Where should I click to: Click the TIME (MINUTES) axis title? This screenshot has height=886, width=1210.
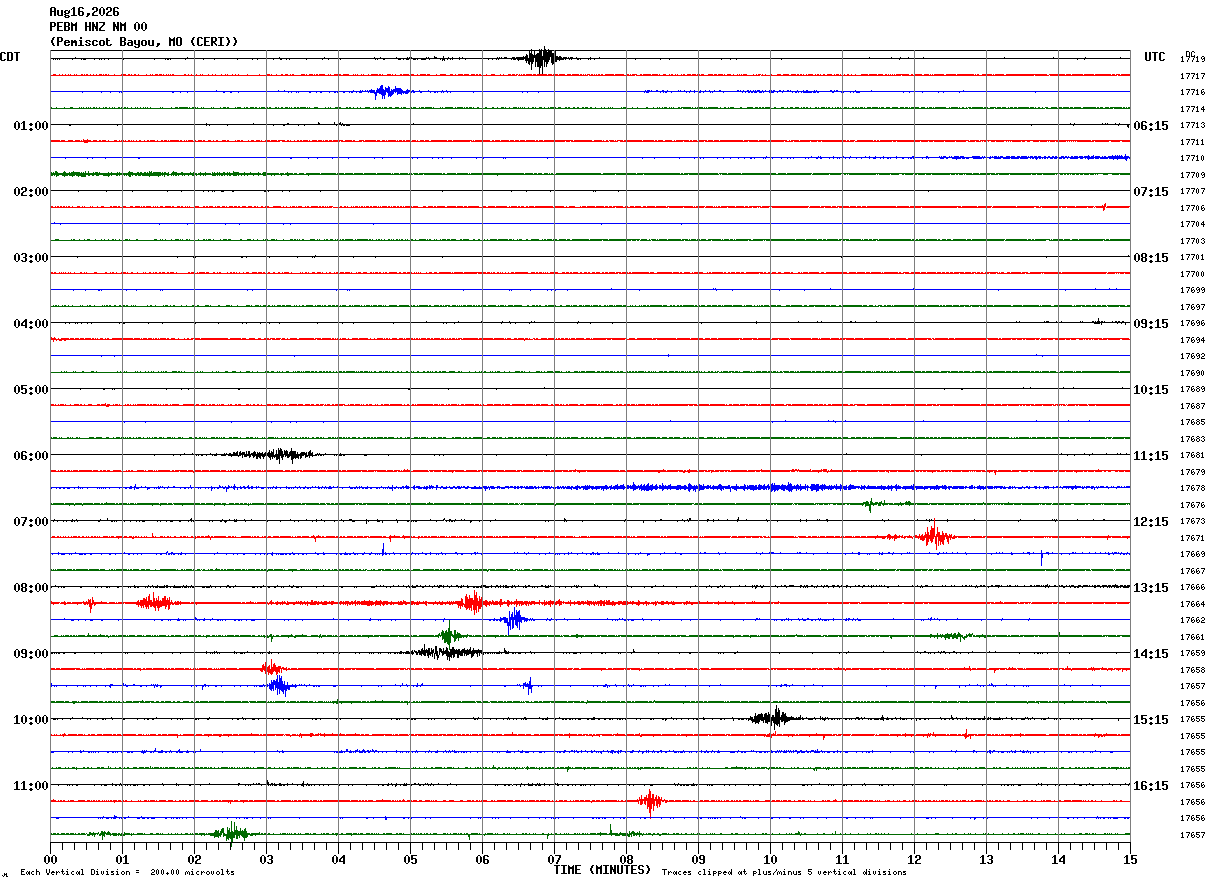point(602,870)
